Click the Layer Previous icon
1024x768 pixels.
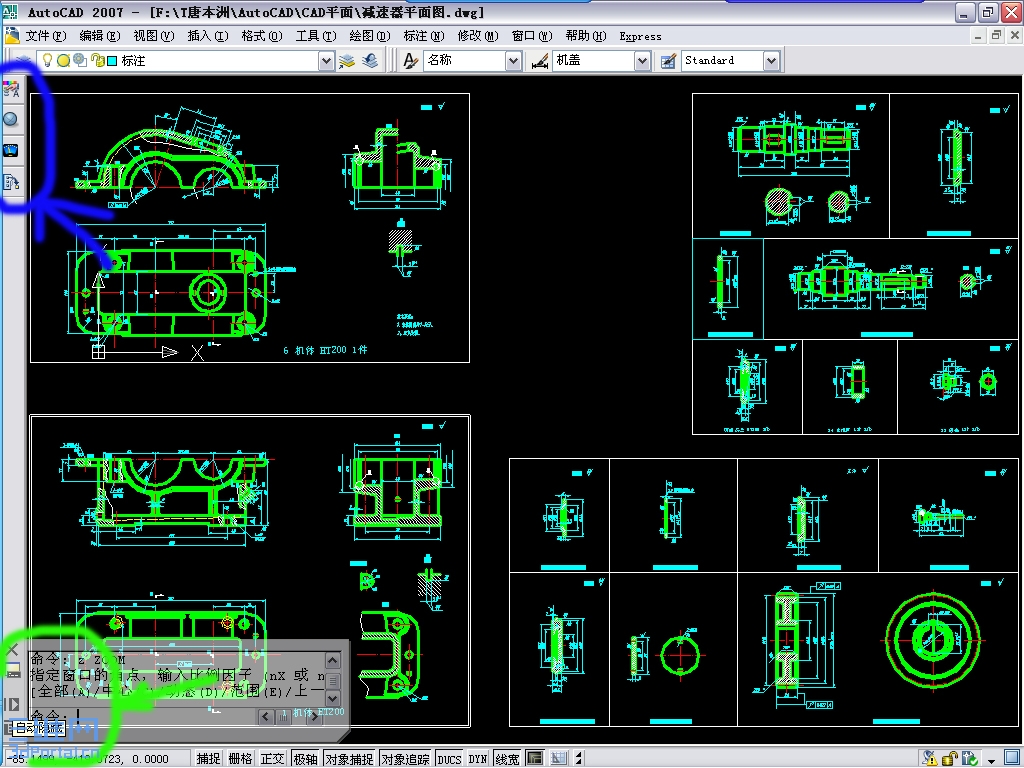[x=371, y=60]
